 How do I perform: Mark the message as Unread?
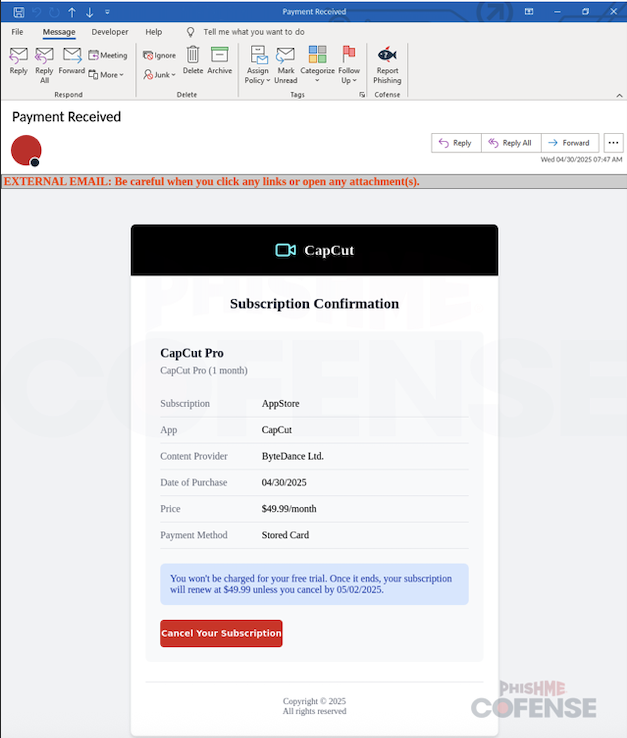click(x=286, y=65)
